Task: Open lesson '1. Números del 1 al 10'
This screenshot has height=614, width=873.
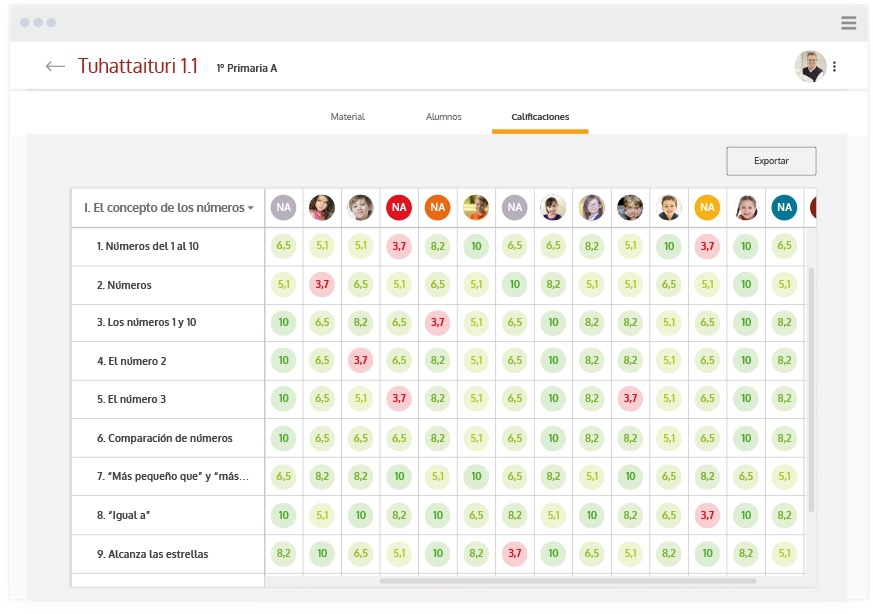Action: [x=147, y=246]
